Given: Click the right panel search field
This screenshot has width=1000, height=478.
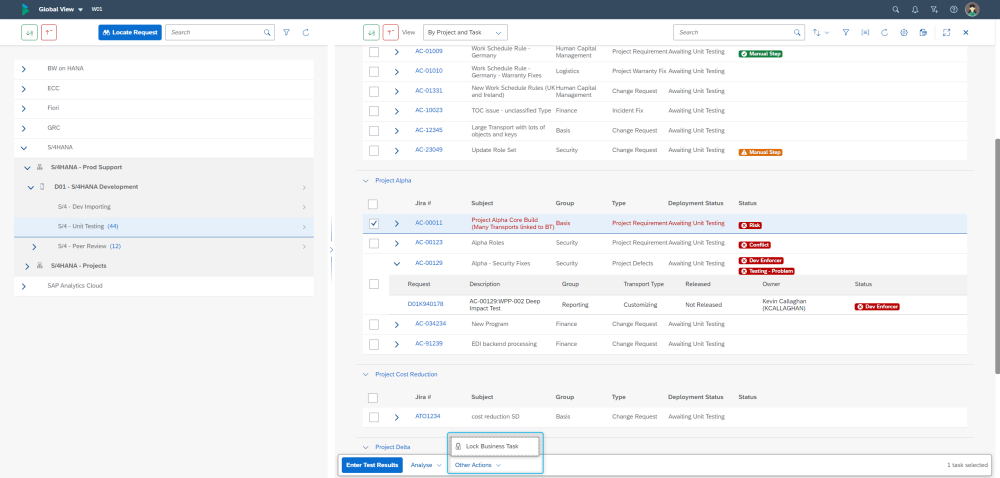Looking at the screenshot, I should click(732, 32).
